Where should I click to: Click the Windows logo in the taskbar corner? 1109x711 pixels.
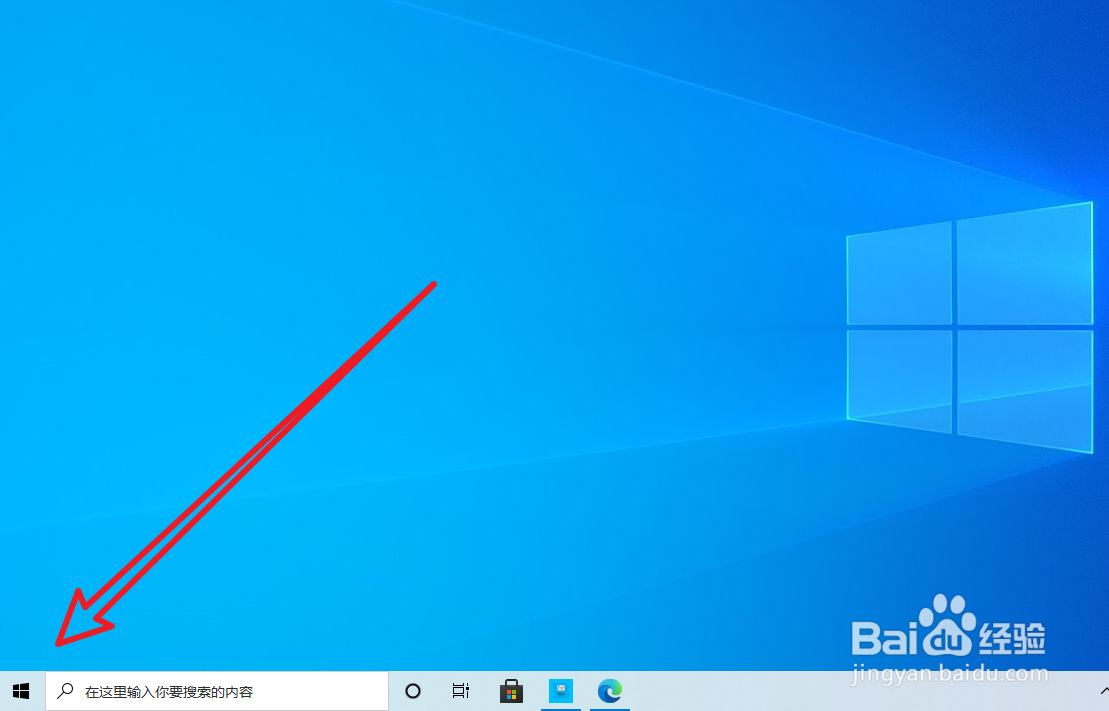(21, 690)
